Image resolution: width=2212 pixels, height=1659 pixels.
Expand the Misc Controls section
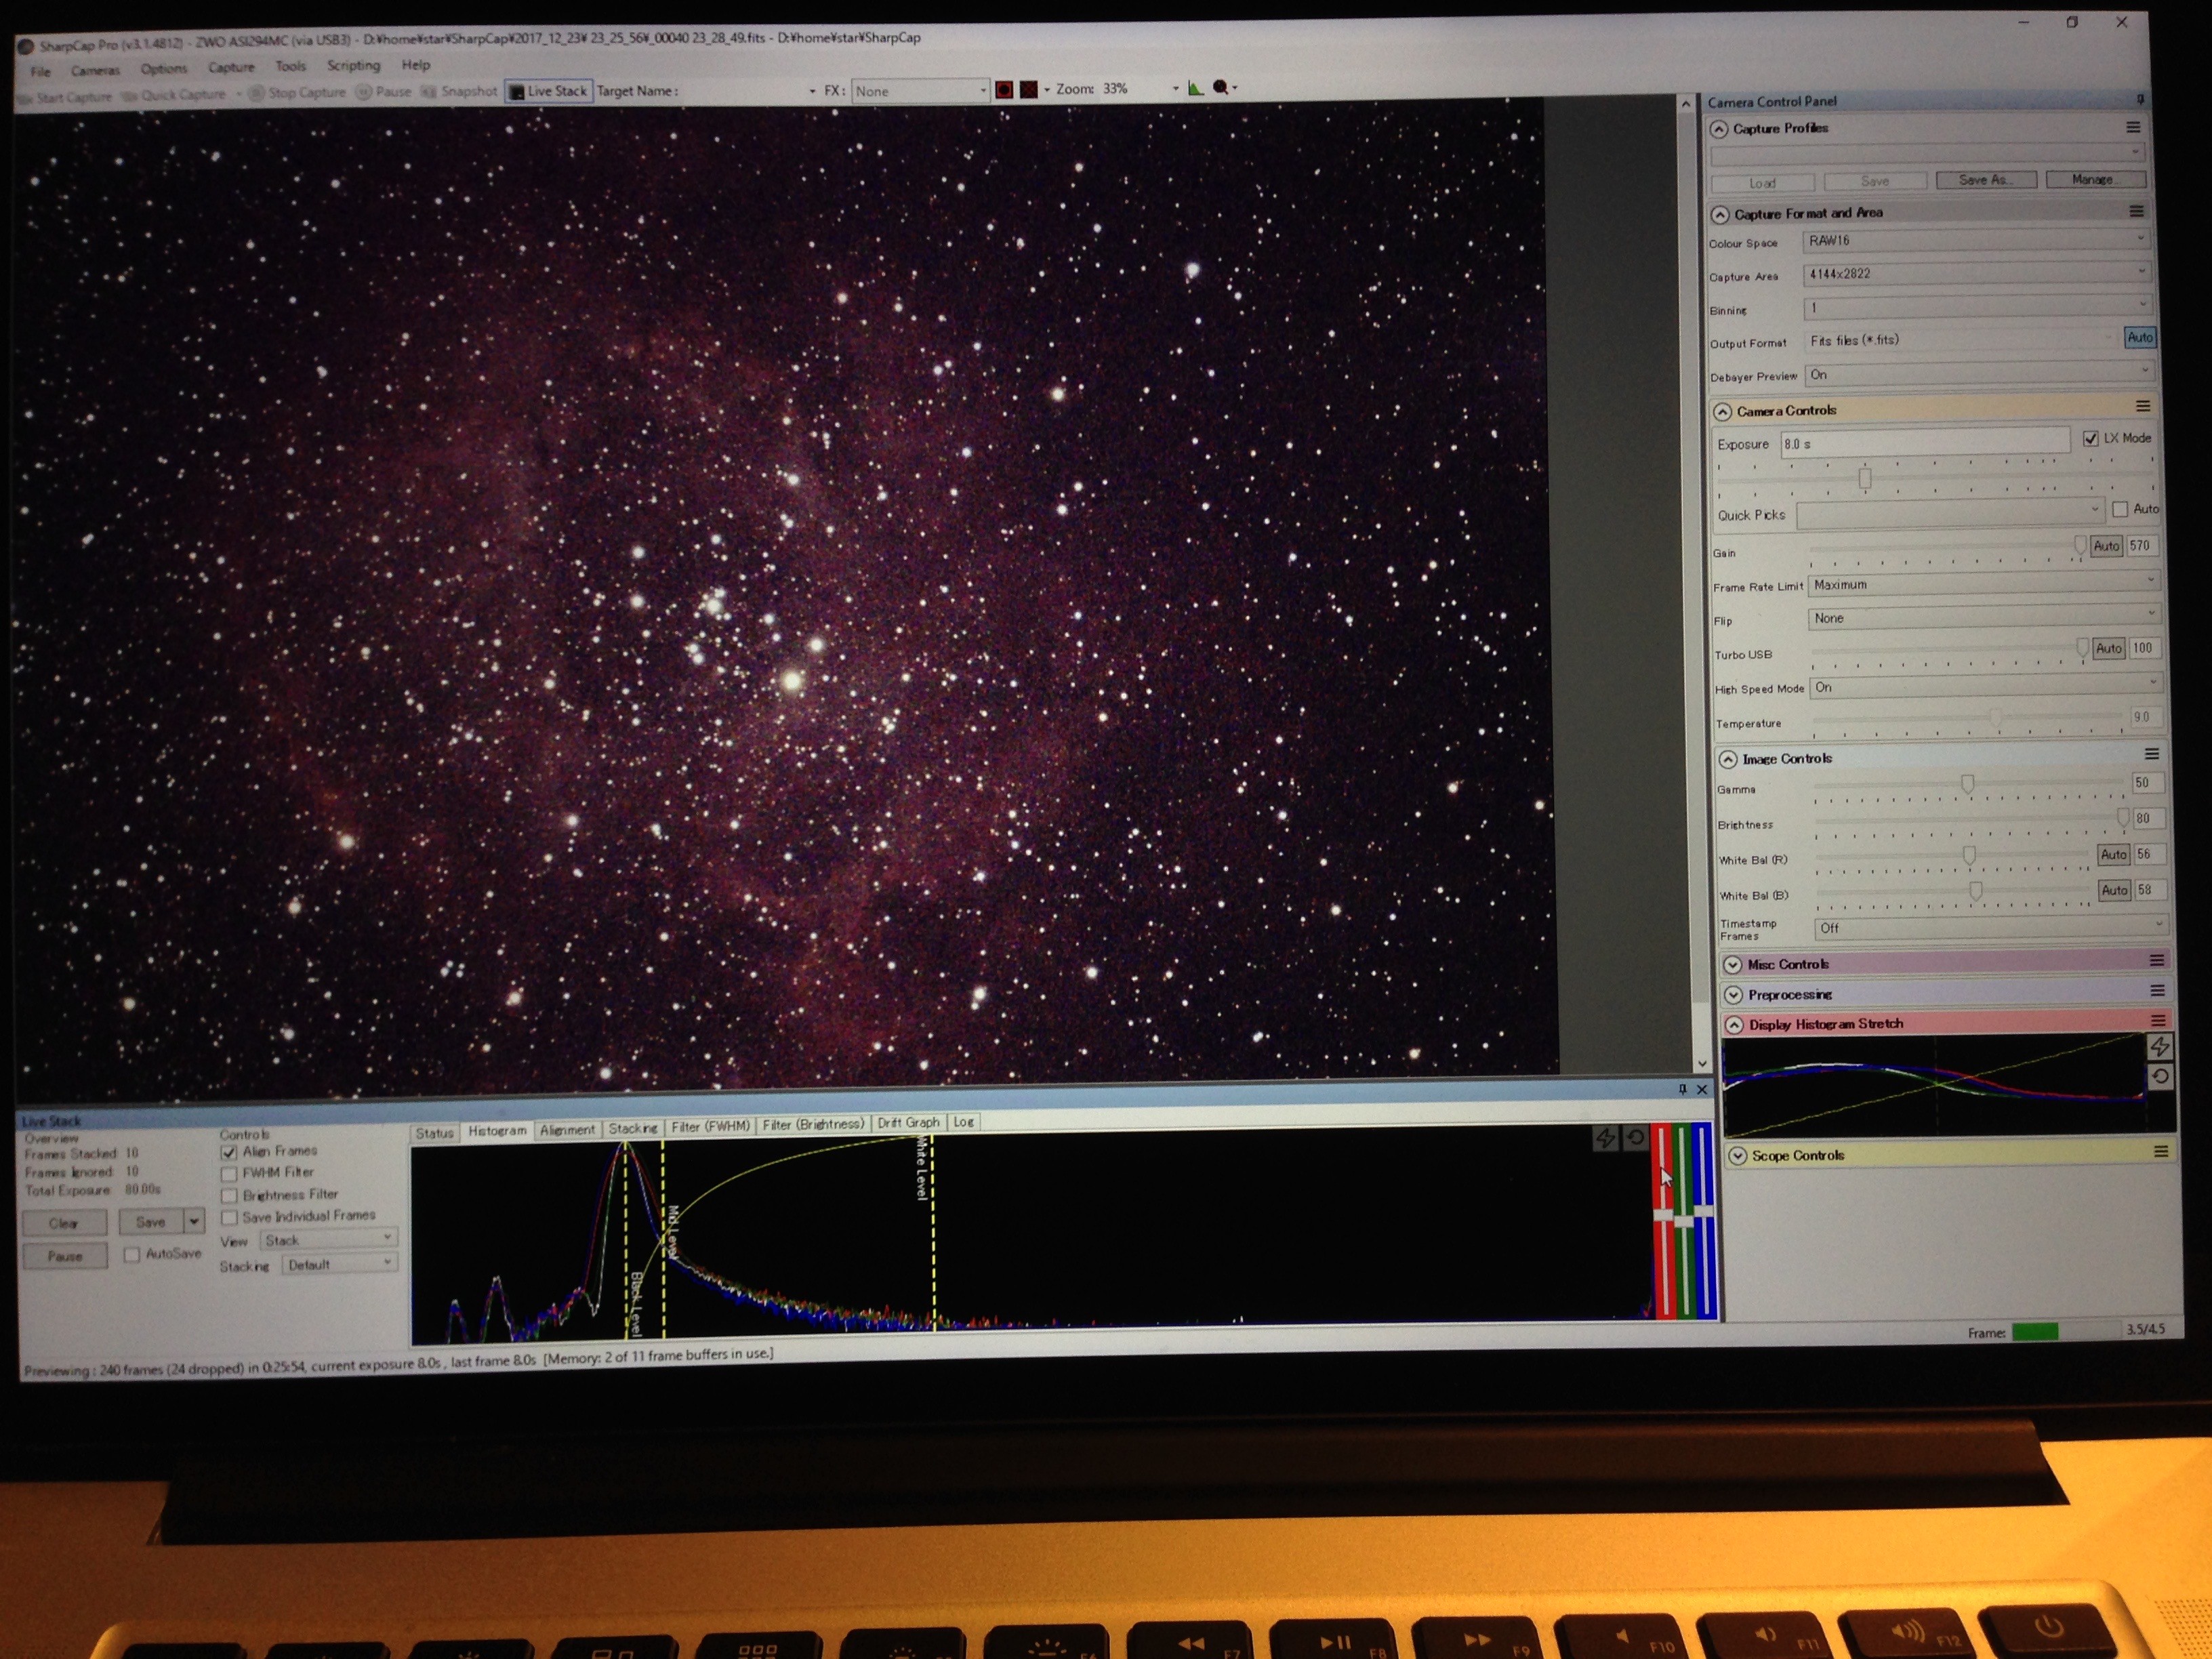pos(1734,964)
